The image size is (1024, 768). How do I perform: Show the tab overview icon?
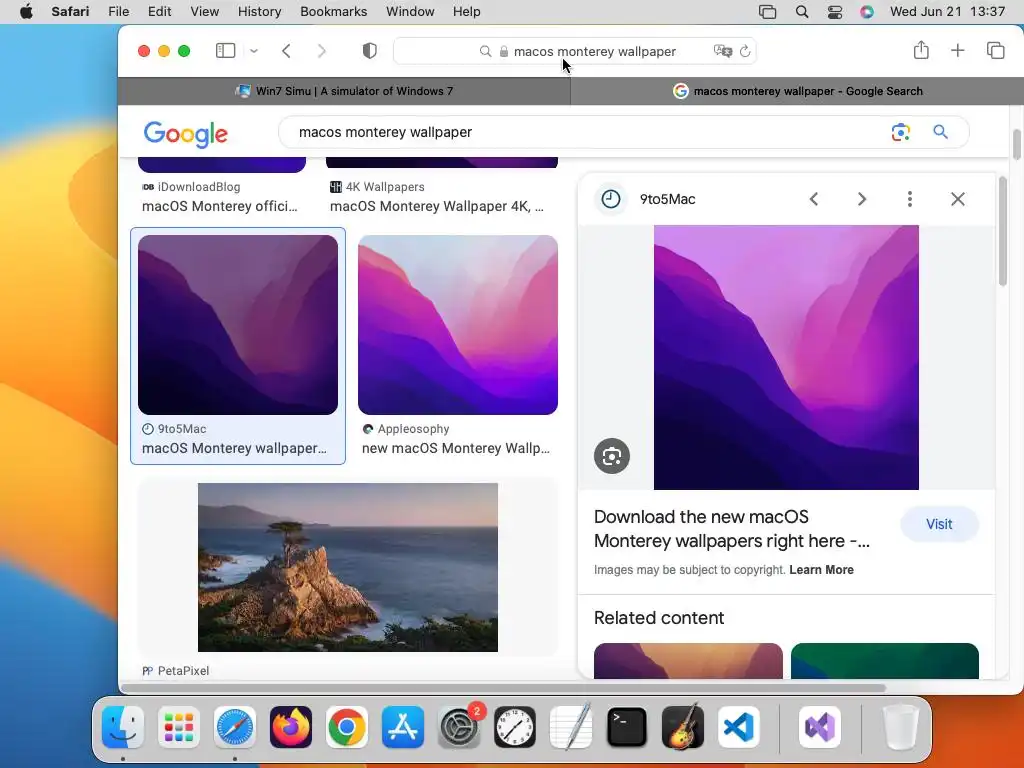pyautogui.click(x=995, y=50)
